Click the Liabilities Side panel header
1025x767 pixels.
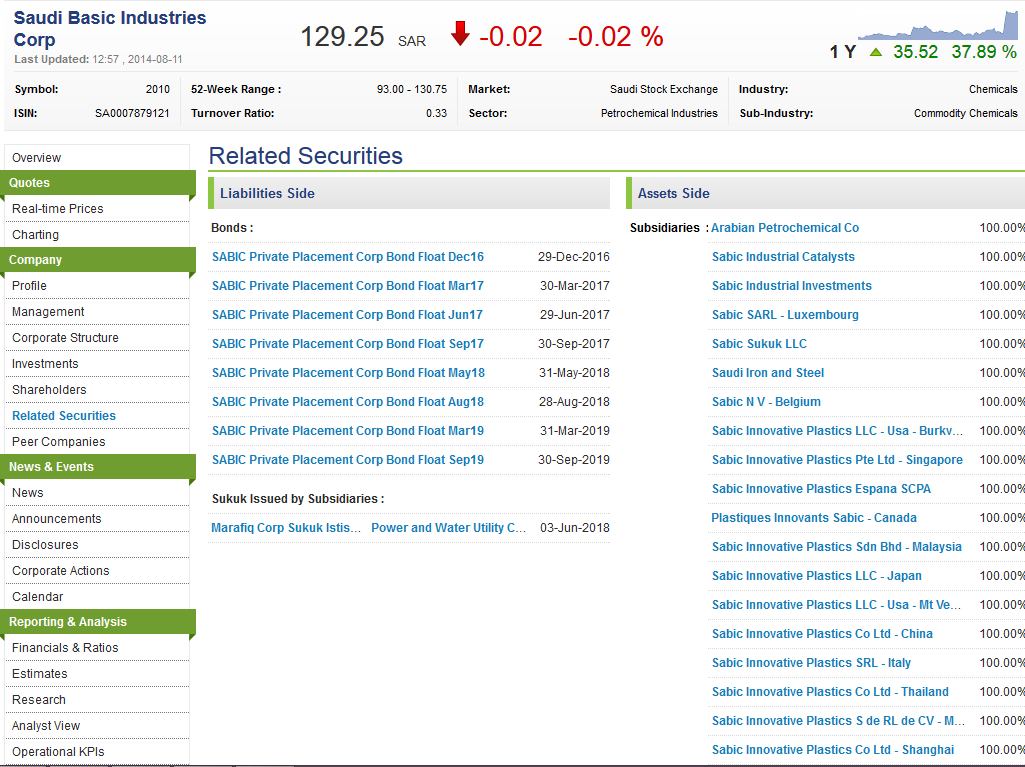[409, 194]
